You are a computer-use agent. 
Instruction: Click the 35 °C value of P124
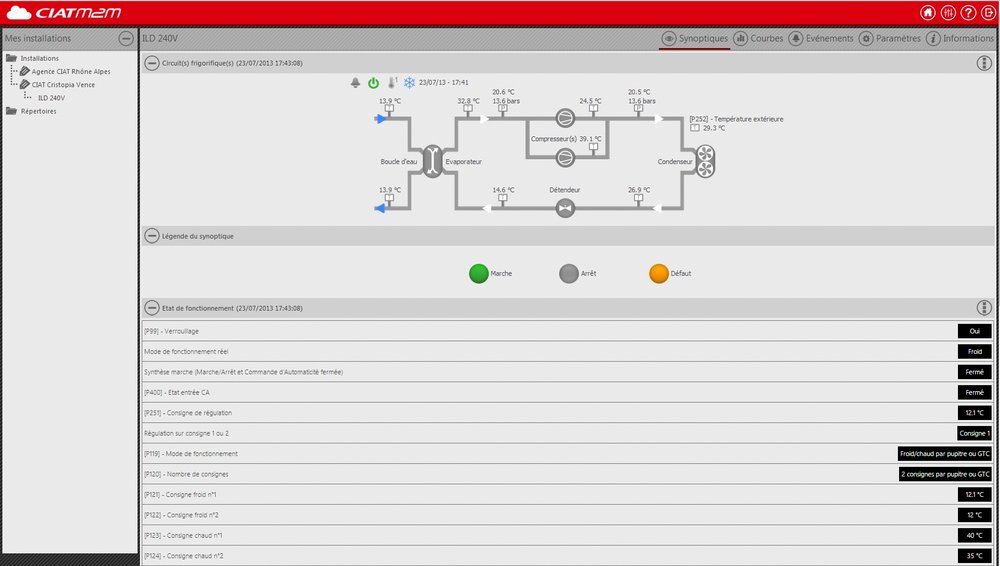(974, 556)
